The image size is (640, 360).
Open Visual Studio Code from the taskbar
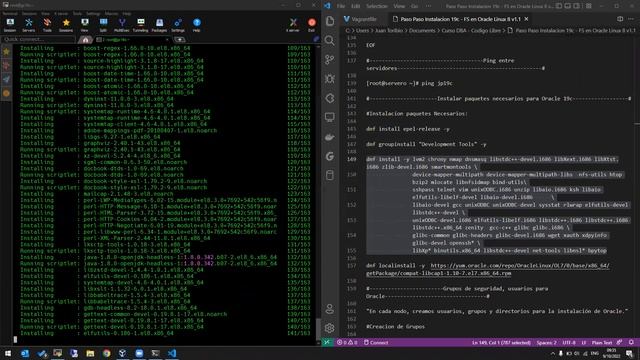pyautogui.click(x=172, y=353)
